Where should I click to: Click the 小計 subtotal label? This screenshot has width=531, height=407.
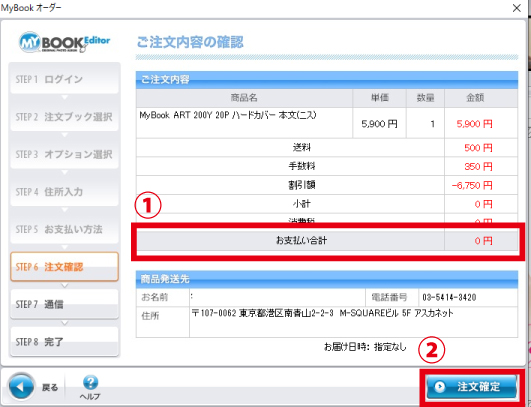(x=301, y=204)
